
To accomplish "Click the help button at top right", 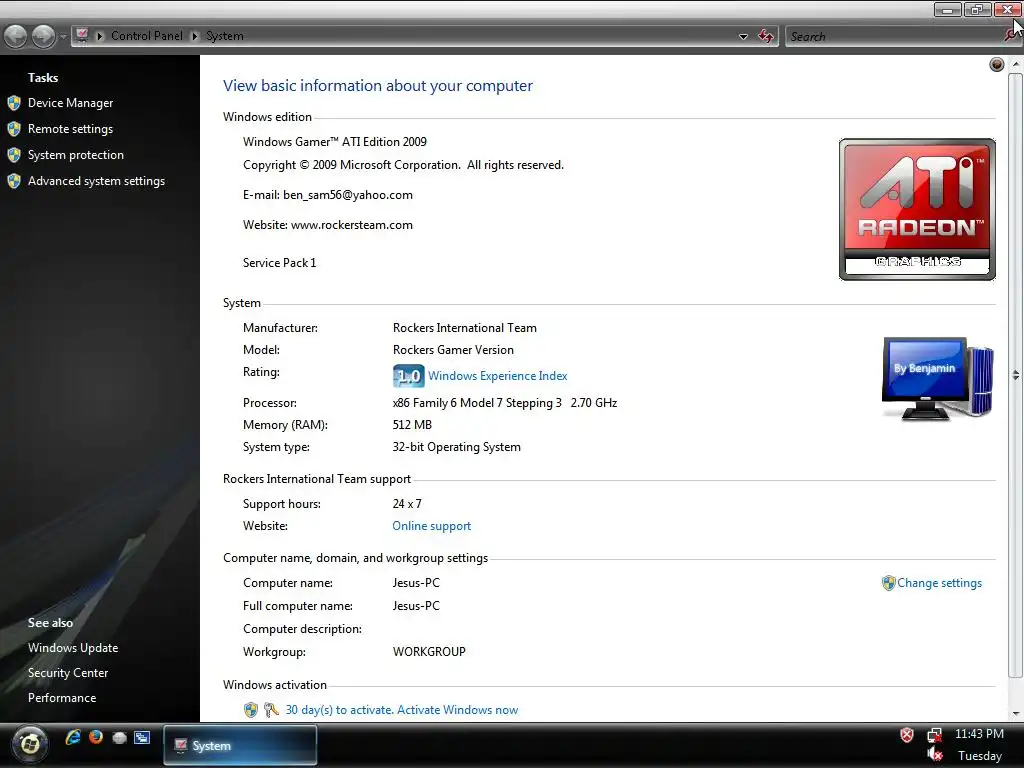I will pos(997,64).
